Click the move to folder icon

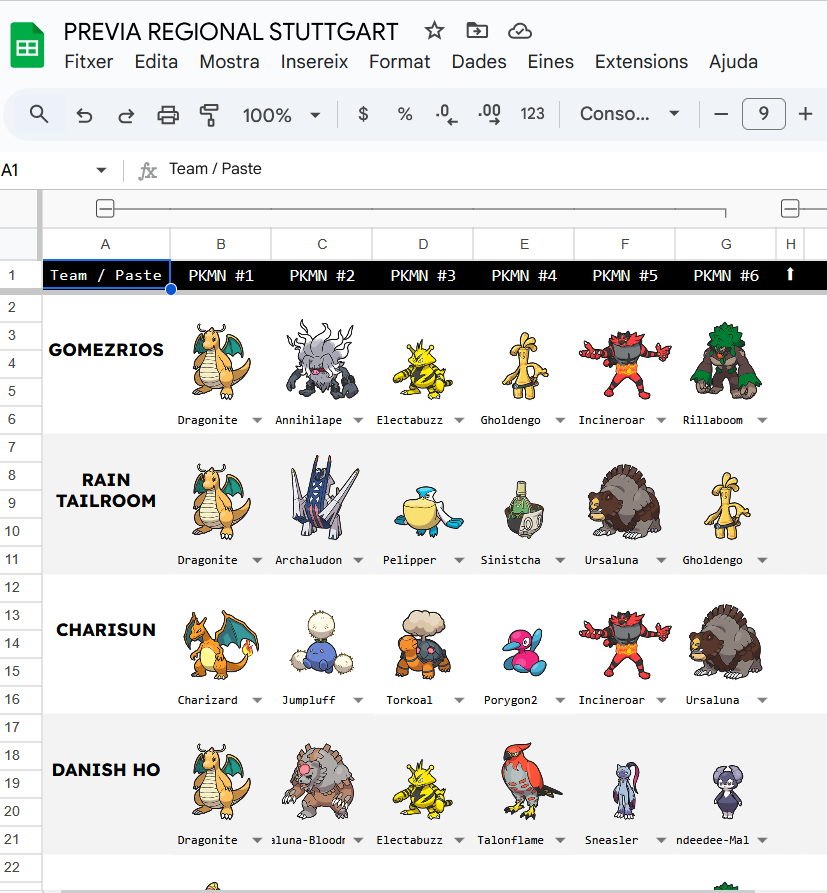477,30
